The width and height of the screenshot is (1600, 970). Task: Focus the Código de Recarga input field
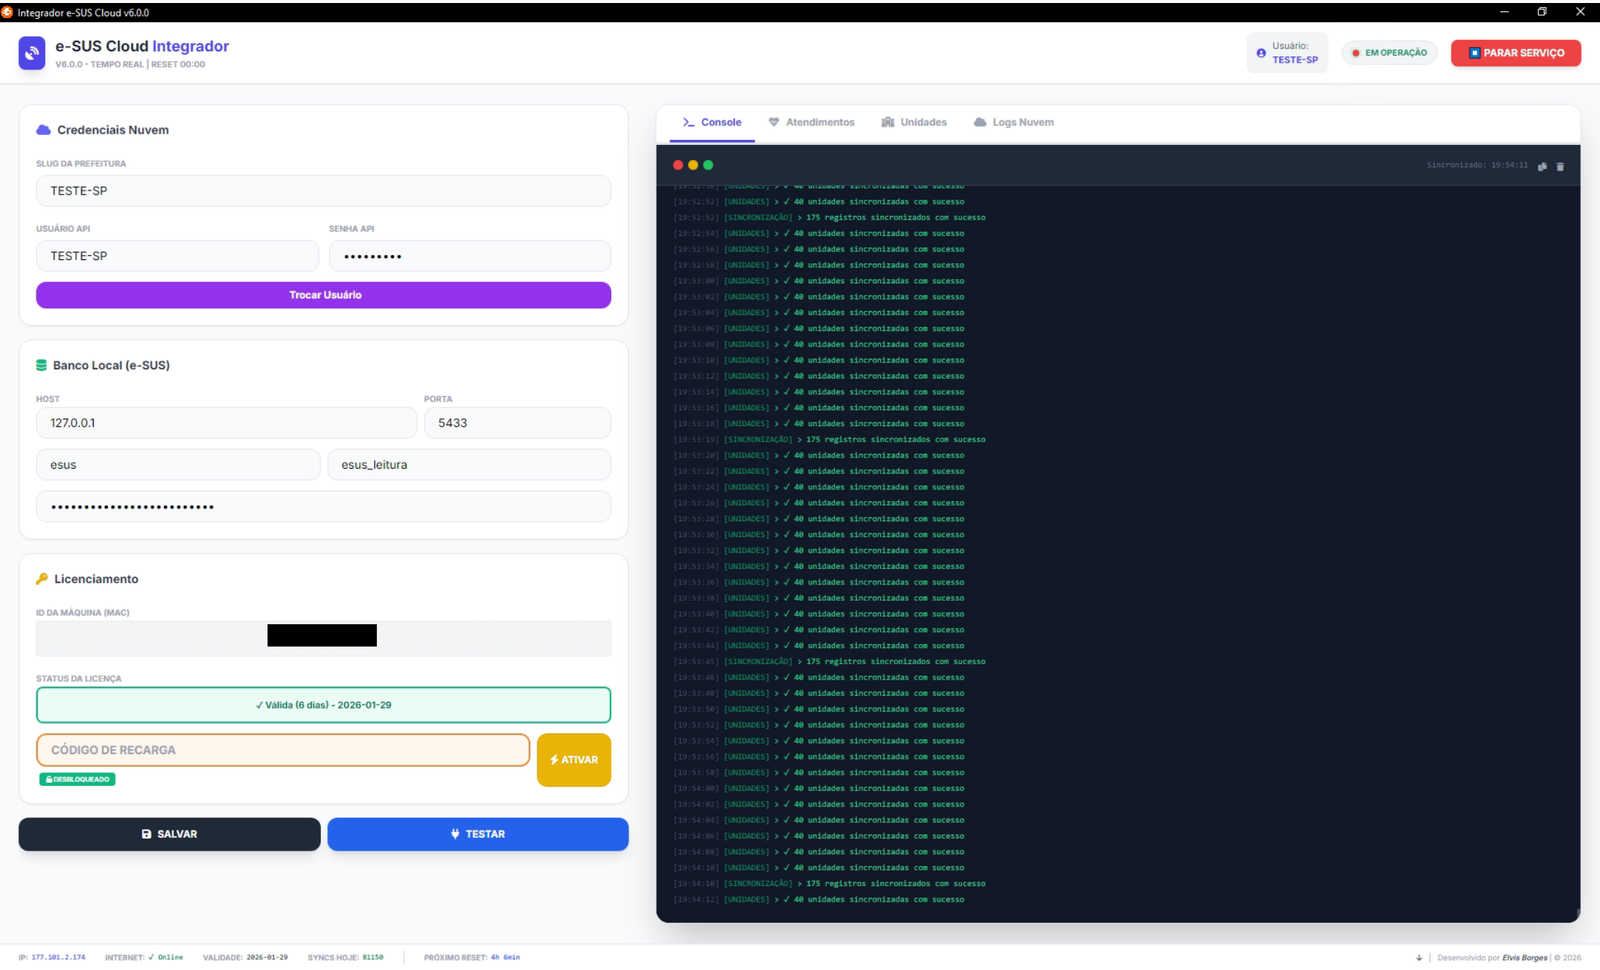[283, 750]
